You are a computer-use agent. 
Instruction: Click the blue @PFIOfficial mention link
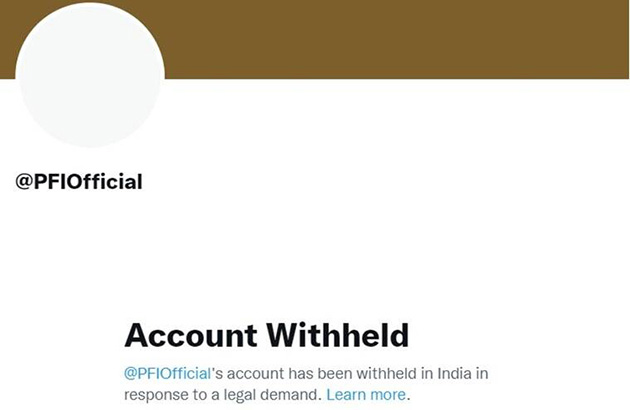coord(167,373)
